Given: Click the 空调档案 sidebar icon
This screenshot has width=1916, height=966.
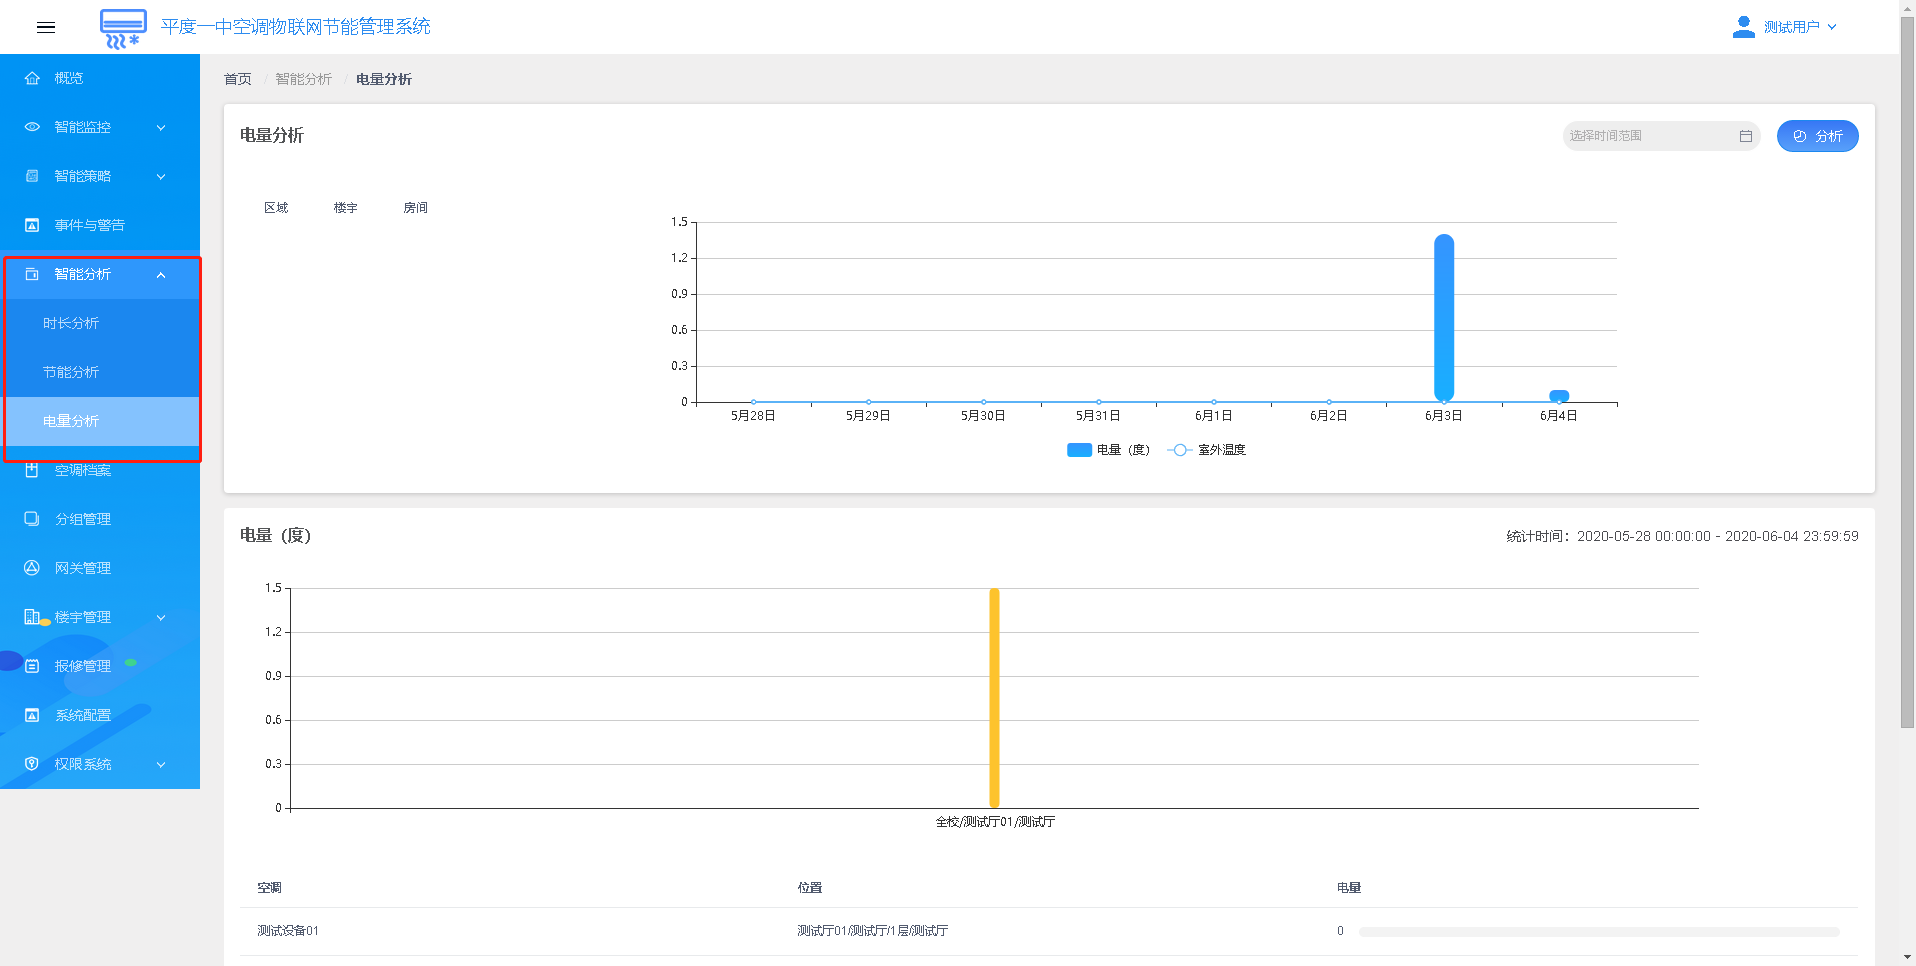Looking at the screenshot, I should pos(32,470).
